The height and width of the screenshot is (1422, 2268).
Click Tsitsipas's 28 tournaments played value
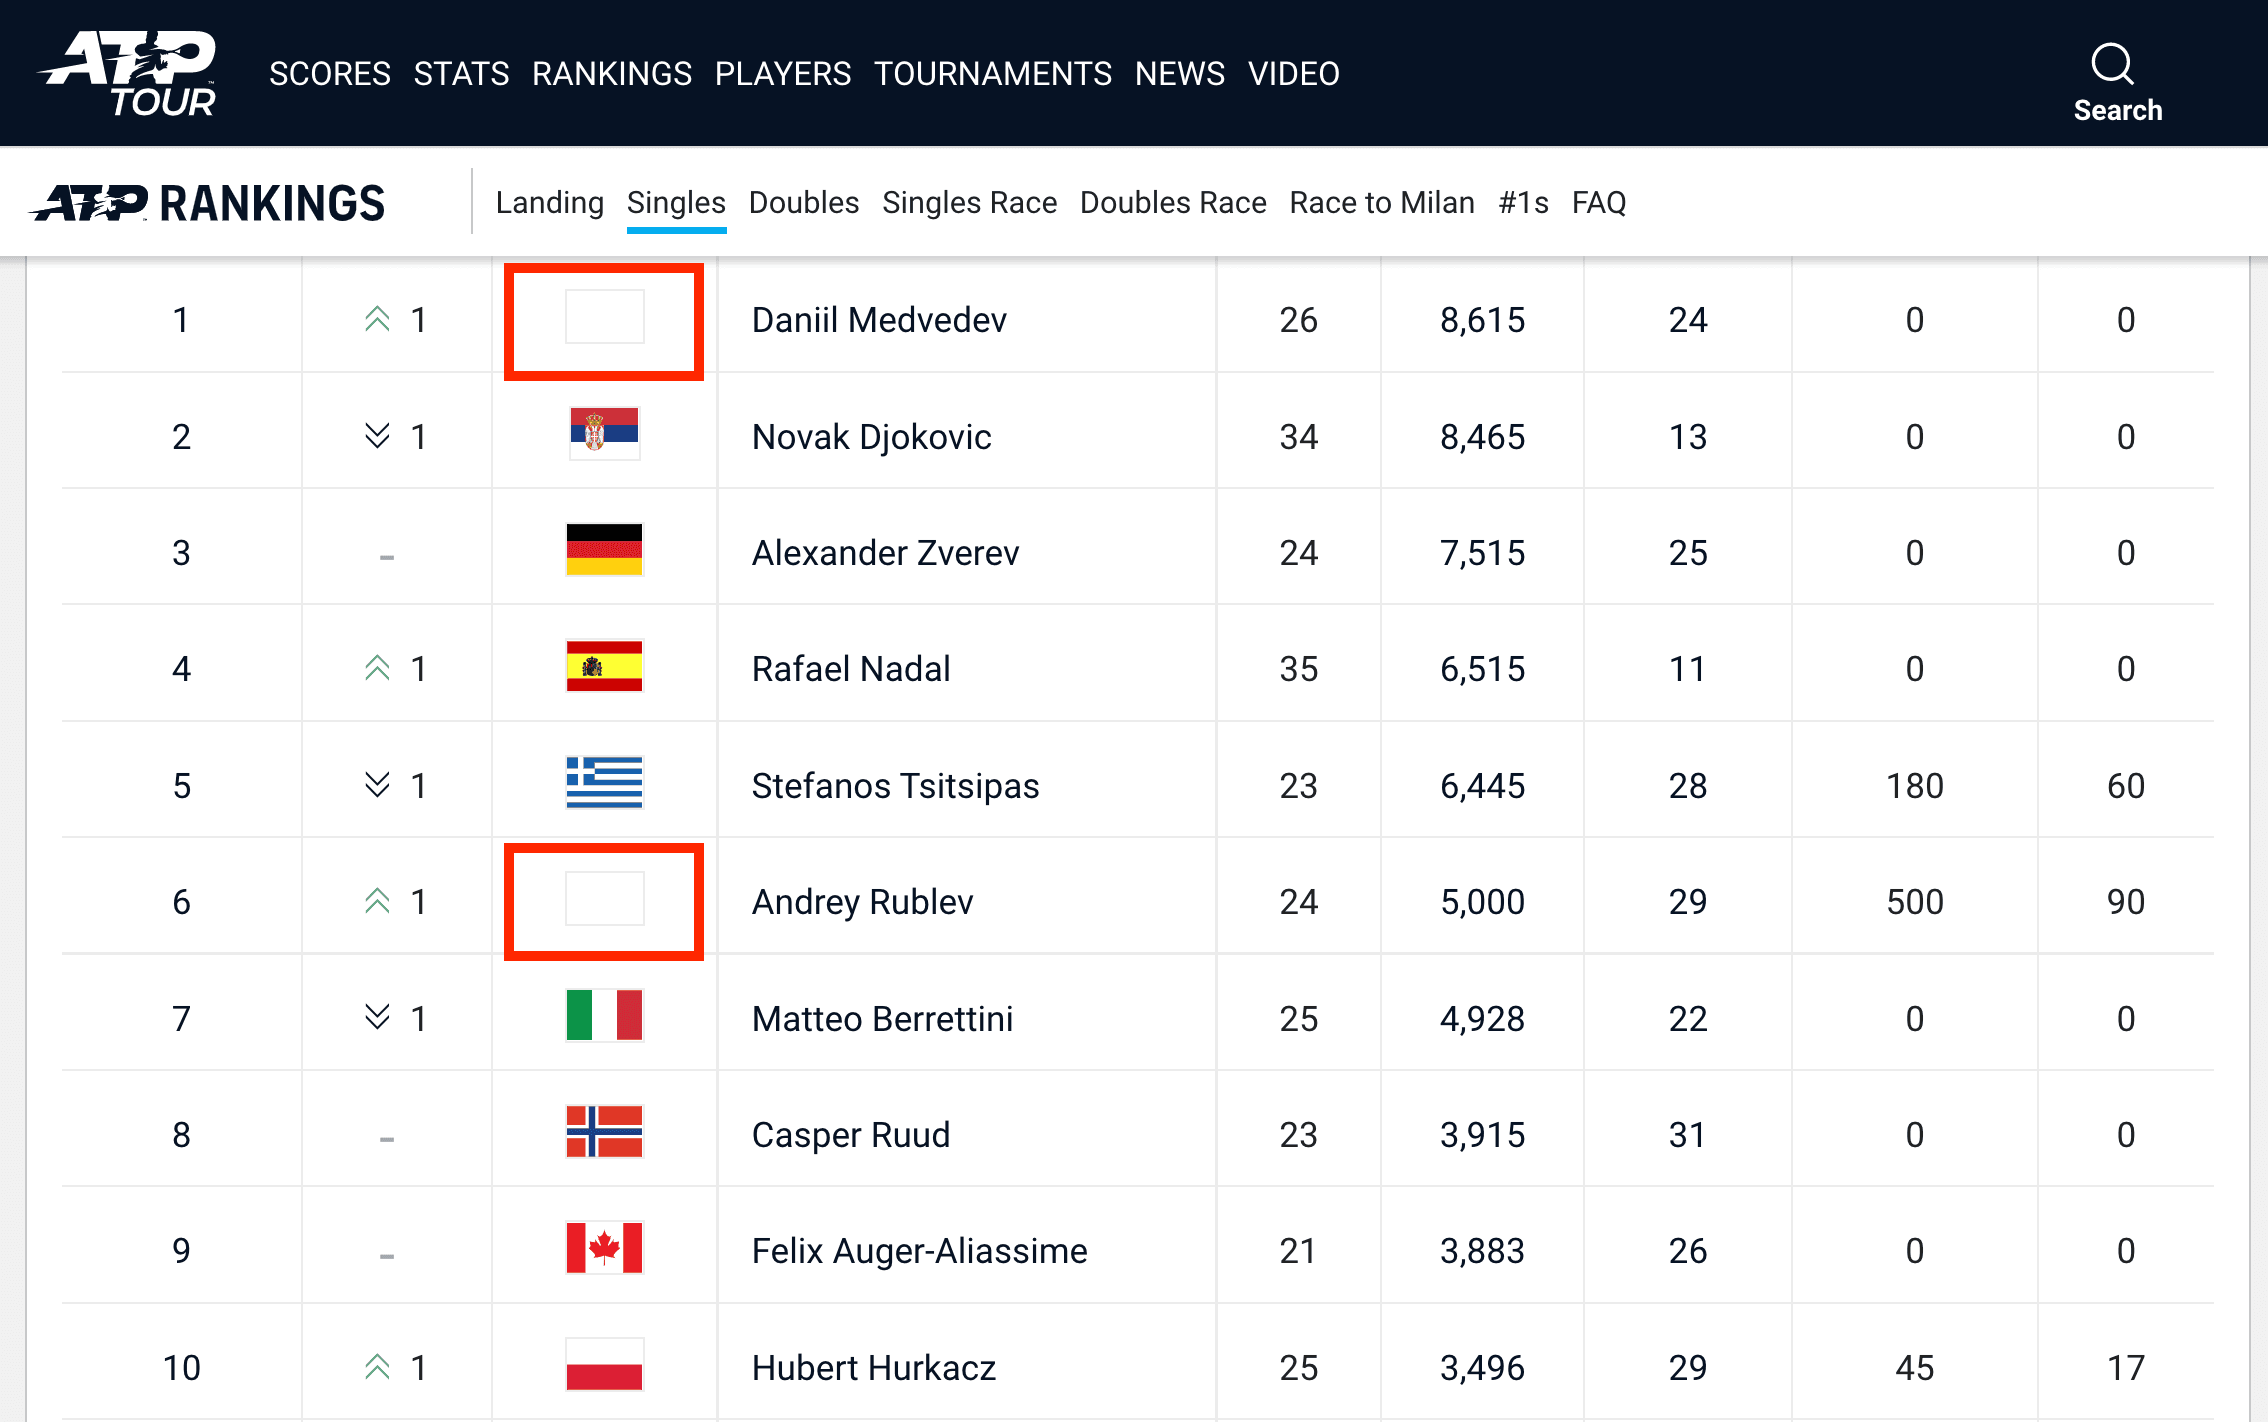click(x=1688, y=786)
